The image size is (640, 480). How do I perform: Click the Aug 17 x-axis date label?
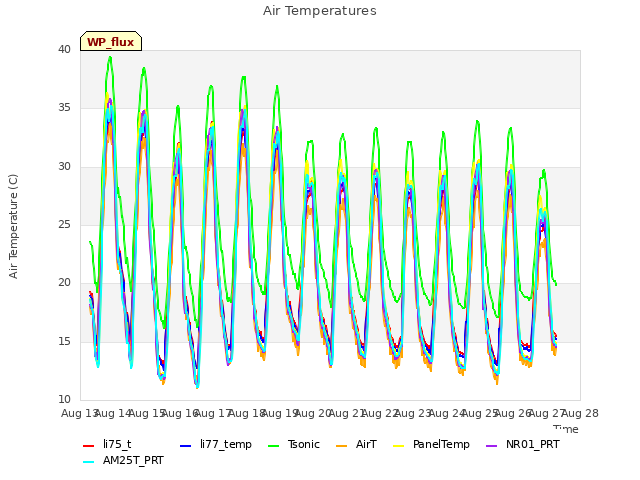click(x=213, y=413)
